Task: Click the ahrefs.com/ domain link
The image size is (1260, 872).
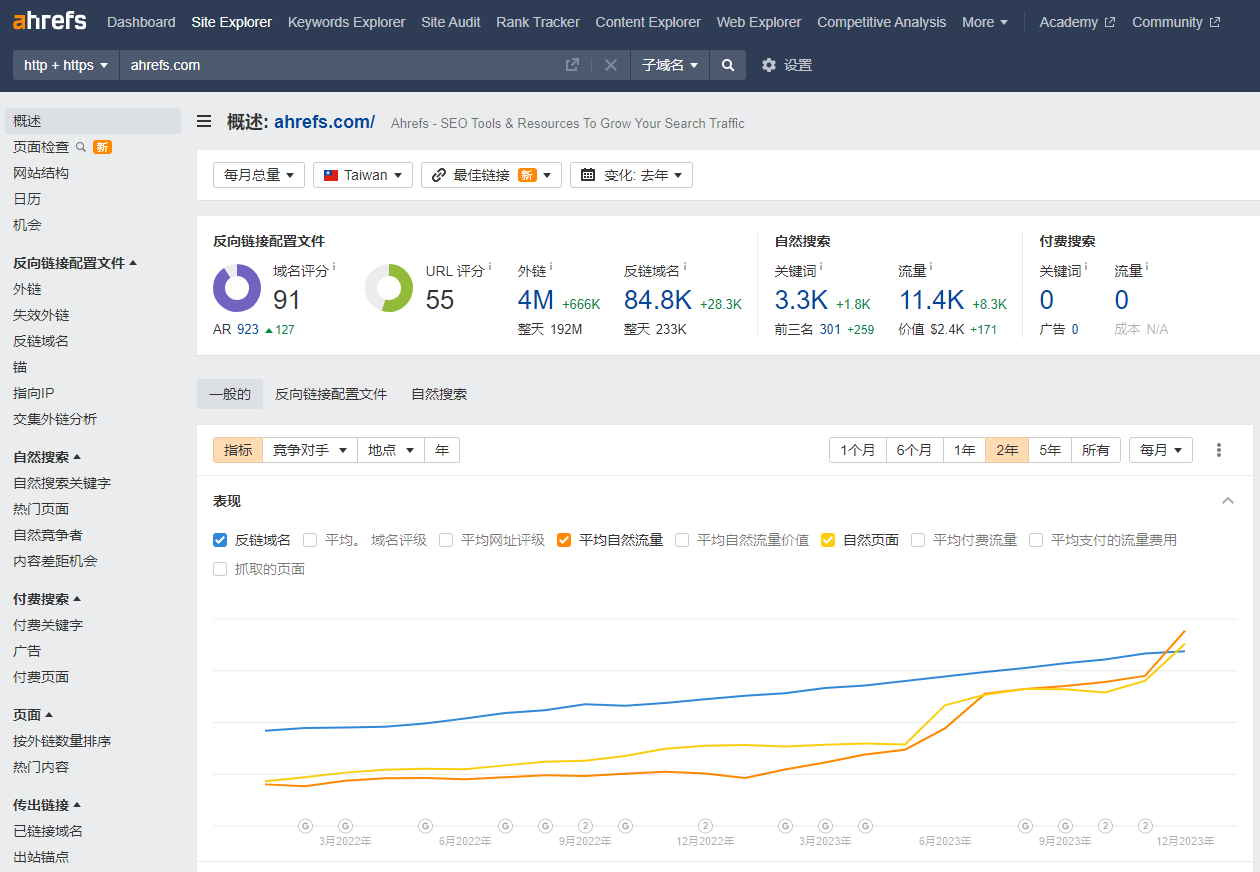Action: click(324, 121)
